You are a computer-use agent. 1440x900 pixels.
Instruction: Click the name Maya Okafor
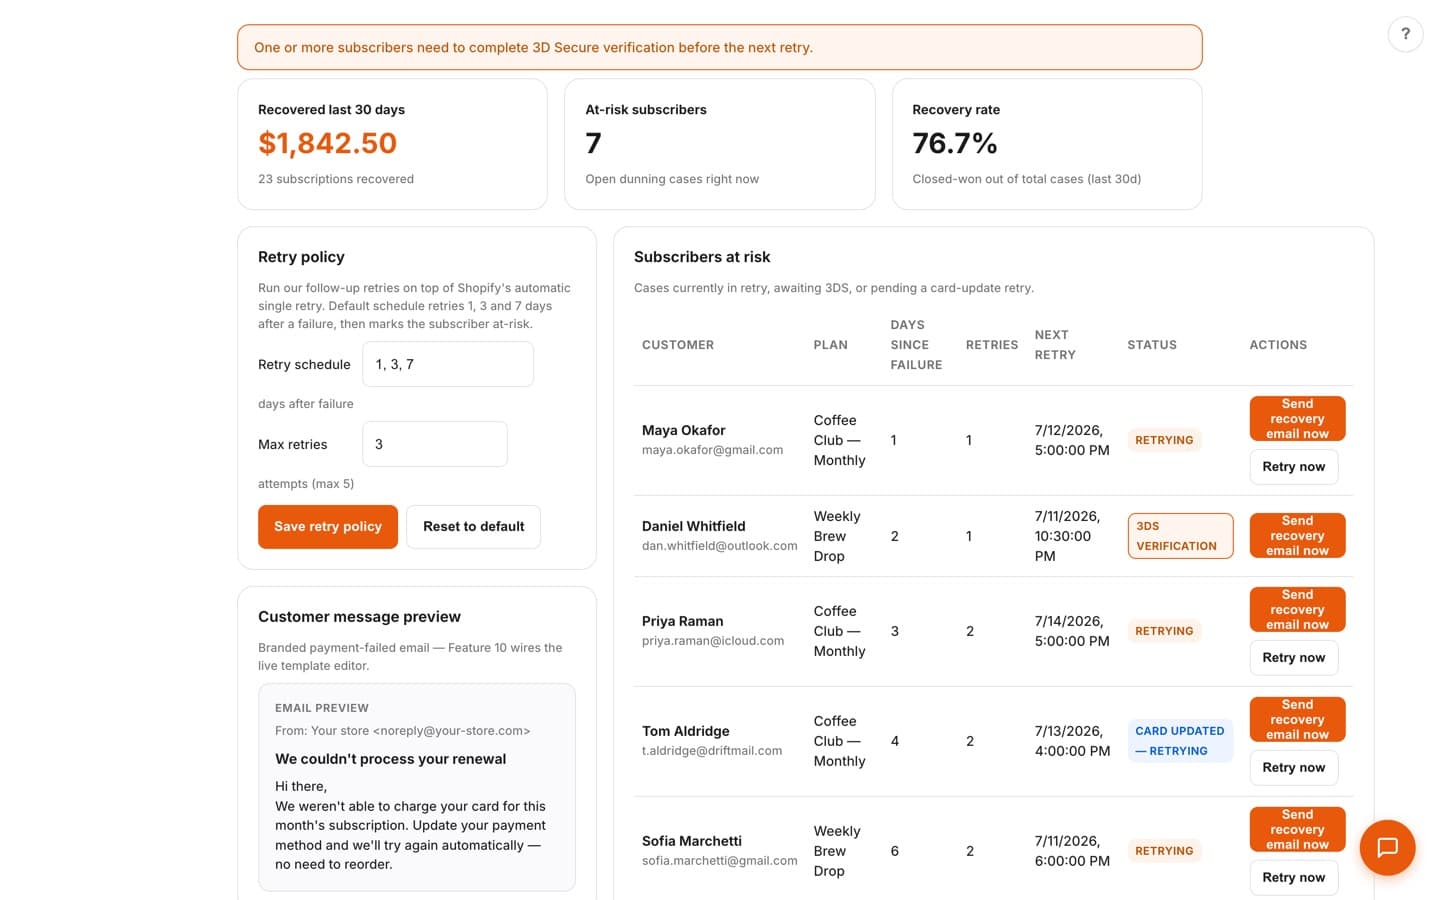pos(683,430)
